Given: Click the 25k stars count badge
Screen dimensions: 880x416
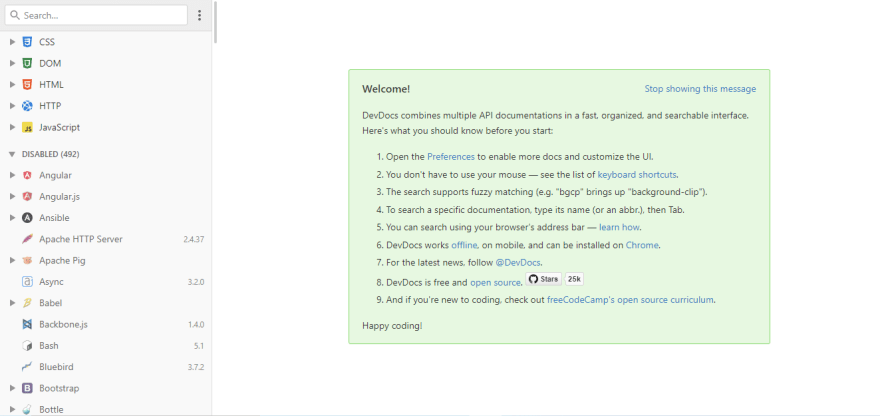Looking at the screenshot, I should pos(574,279).
